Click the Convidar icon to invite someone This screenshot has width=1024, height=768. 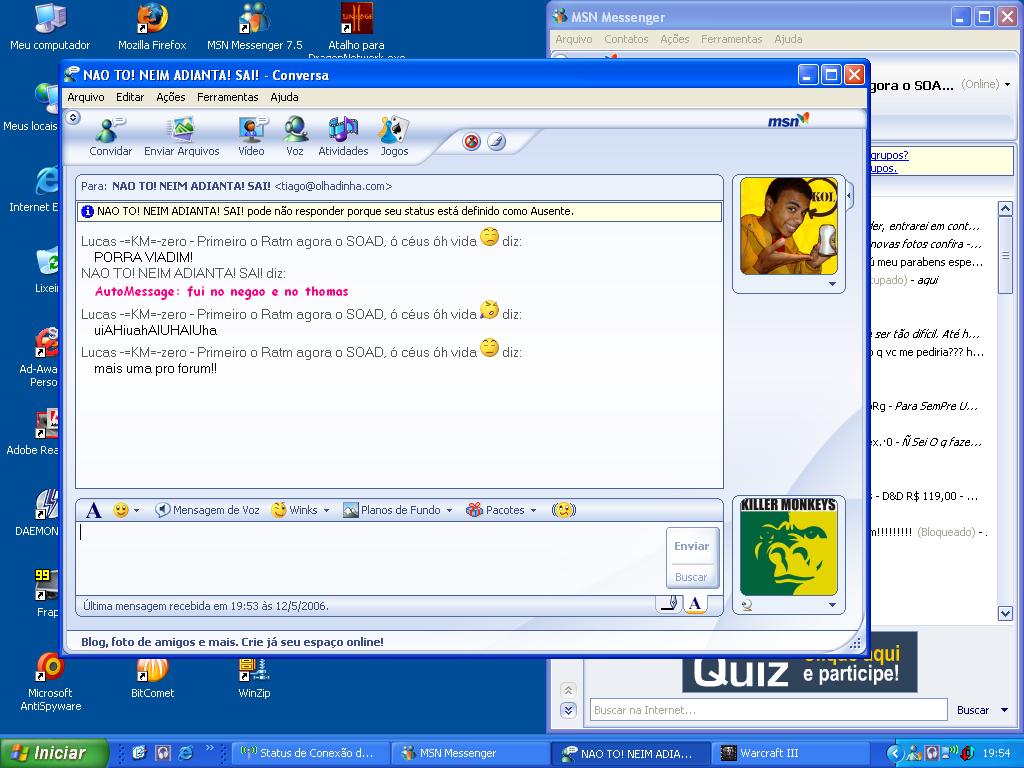pos(110,136)
